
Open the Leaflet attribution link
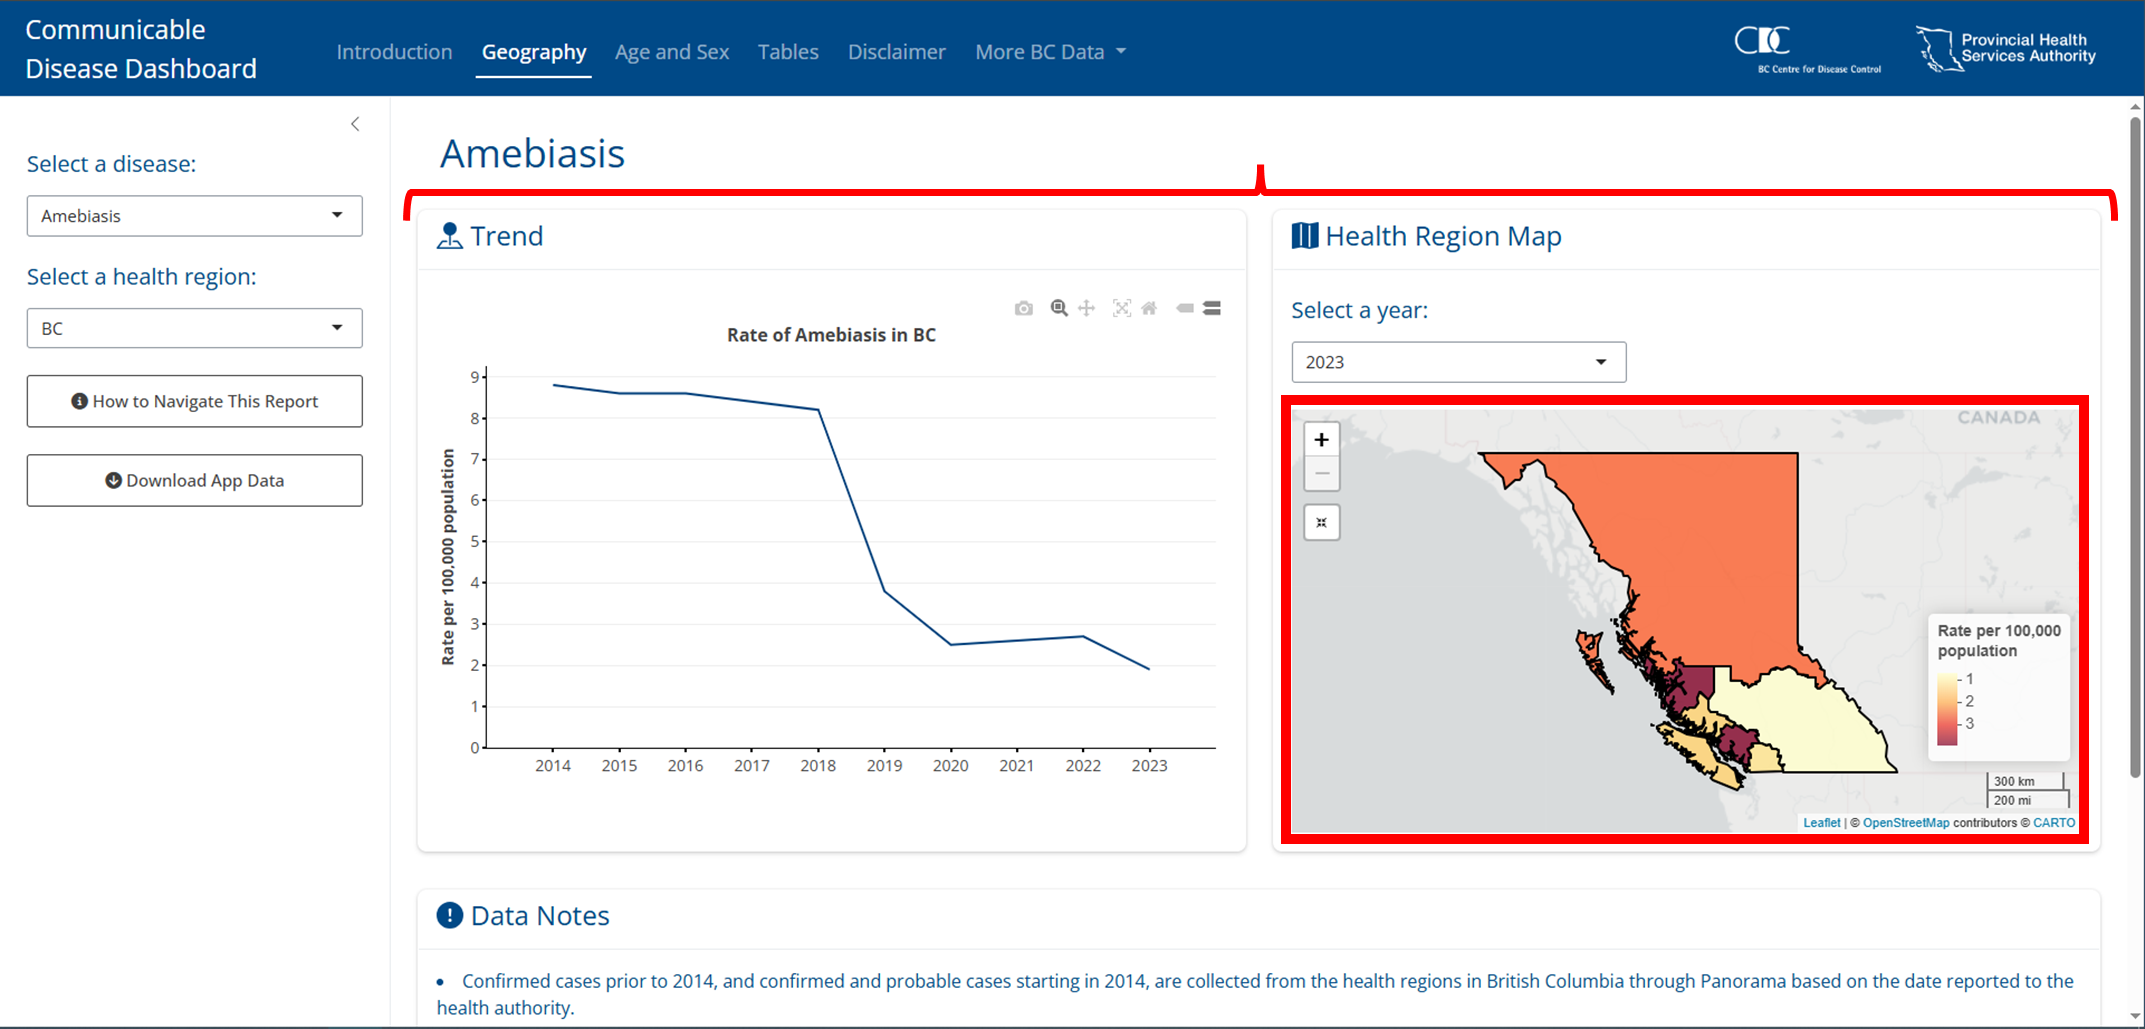[x=1821, y=823]
